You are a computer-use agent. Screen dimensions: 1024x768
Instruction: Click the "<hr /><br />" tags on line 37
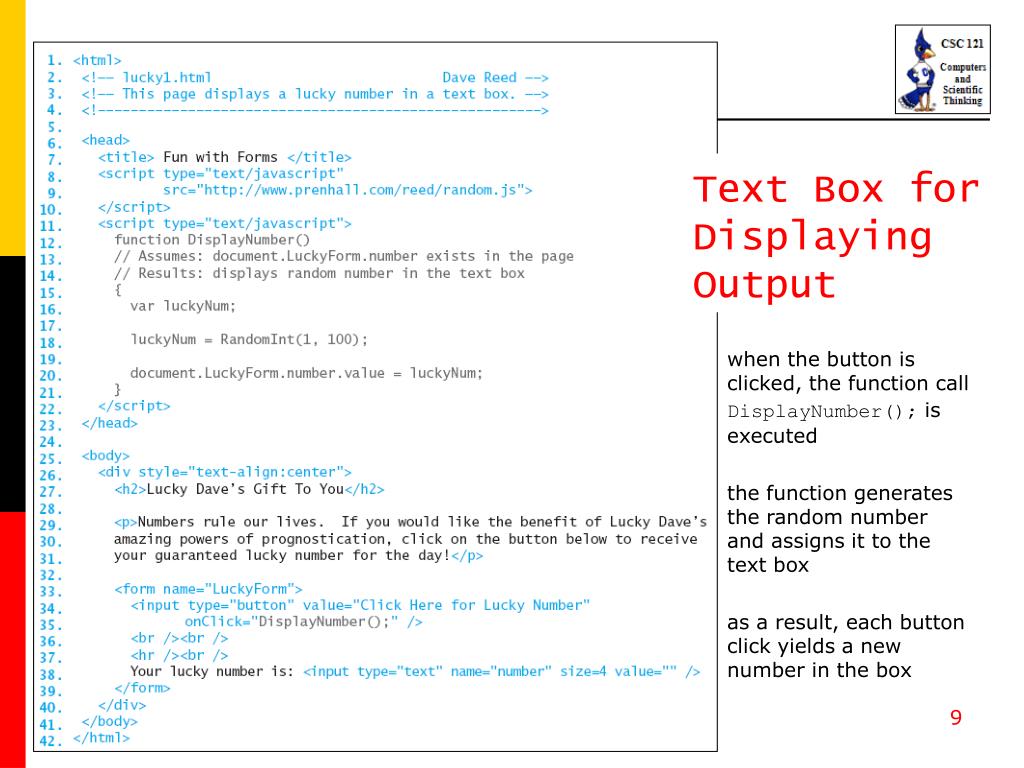pos(179,655)
